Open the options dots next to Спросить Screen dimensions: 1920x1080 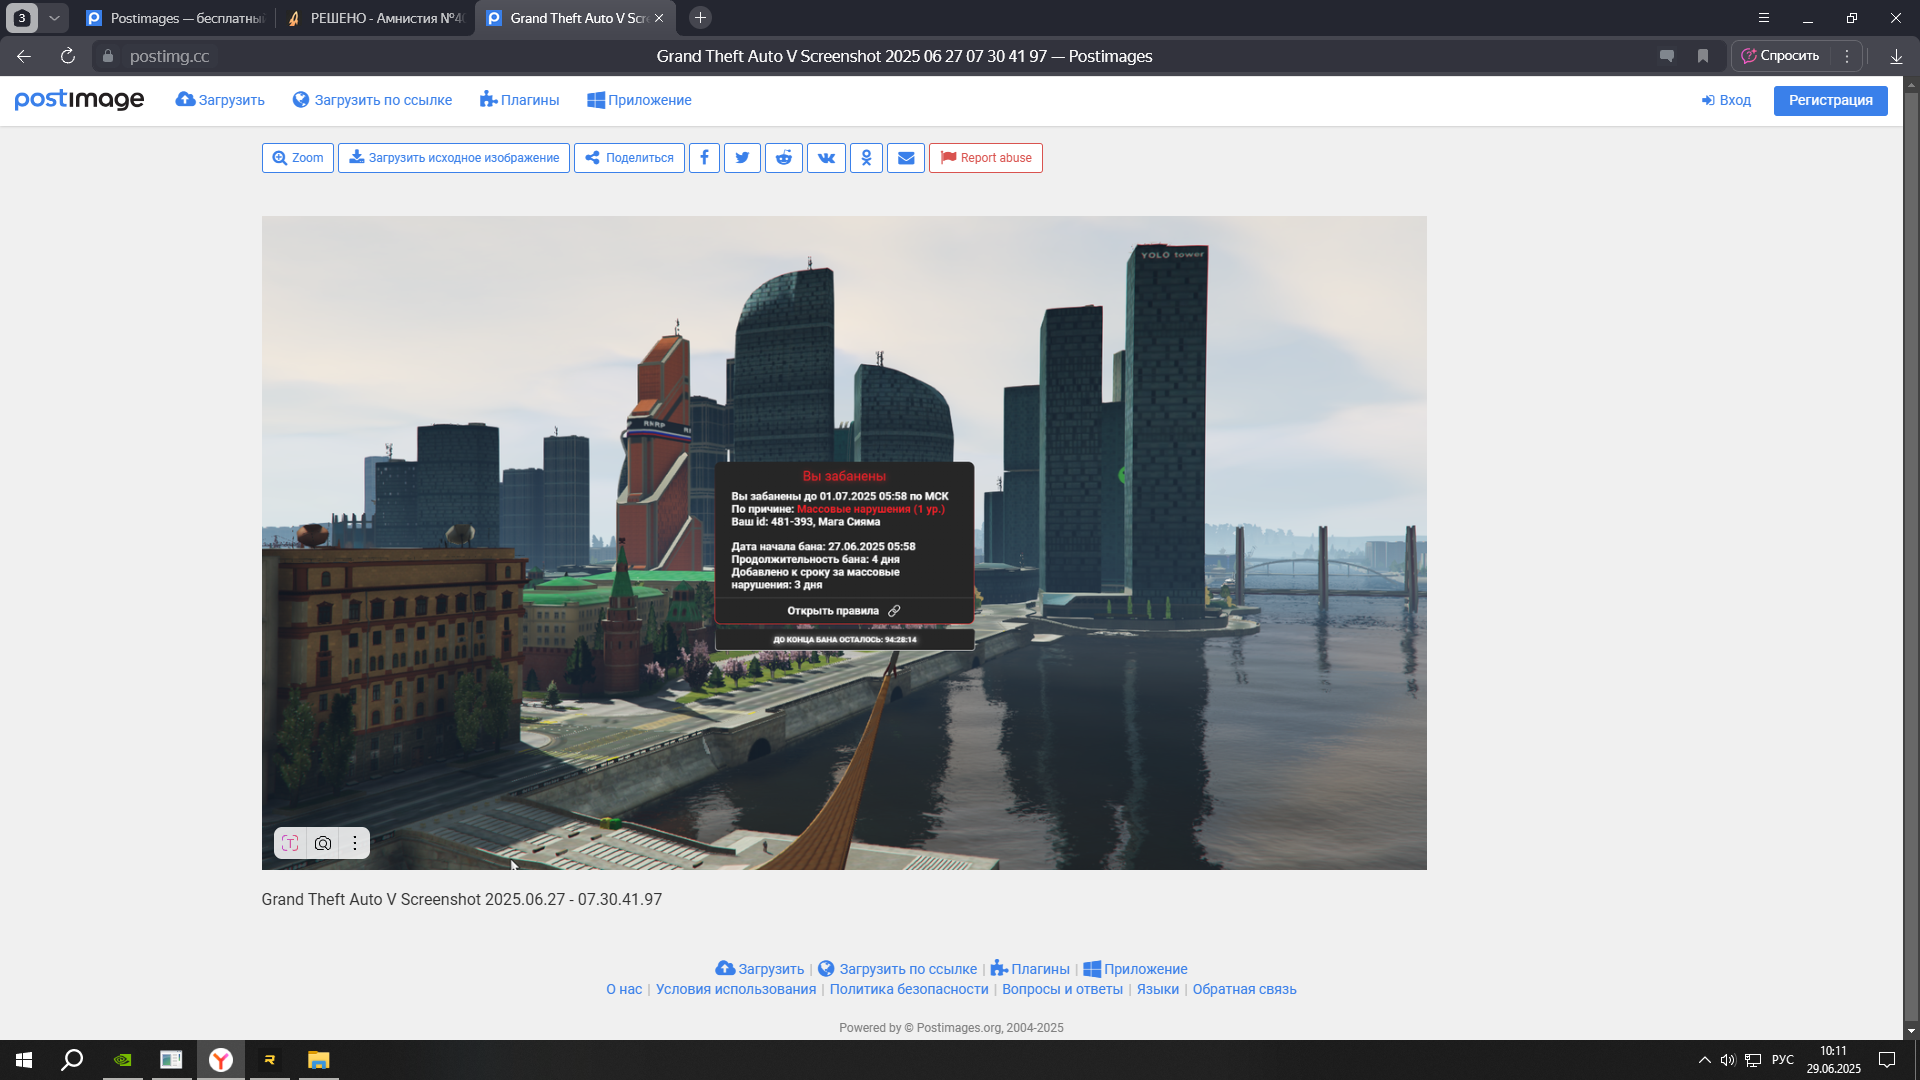(x=1847, y=56)
